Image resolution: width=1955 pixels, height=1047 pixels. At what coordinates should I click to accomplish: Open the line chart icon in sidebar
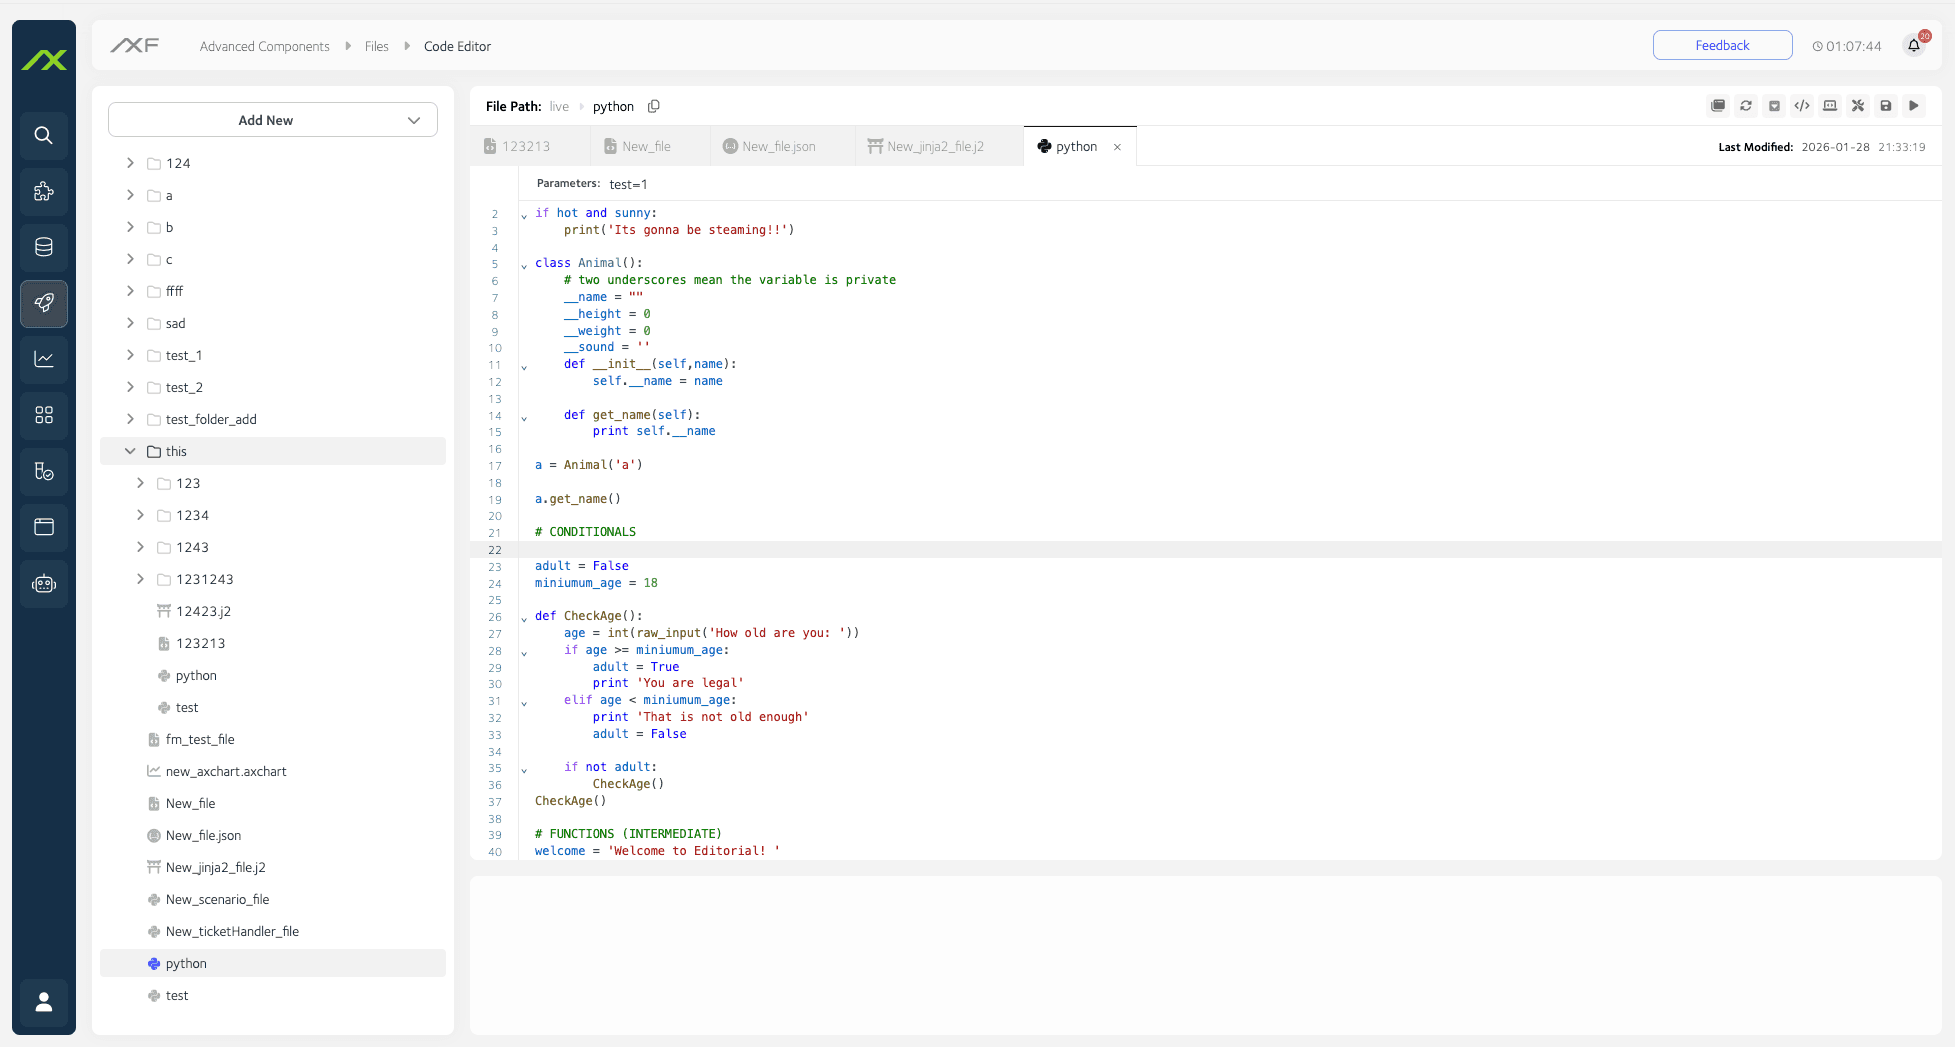click(x=44, y=359)
